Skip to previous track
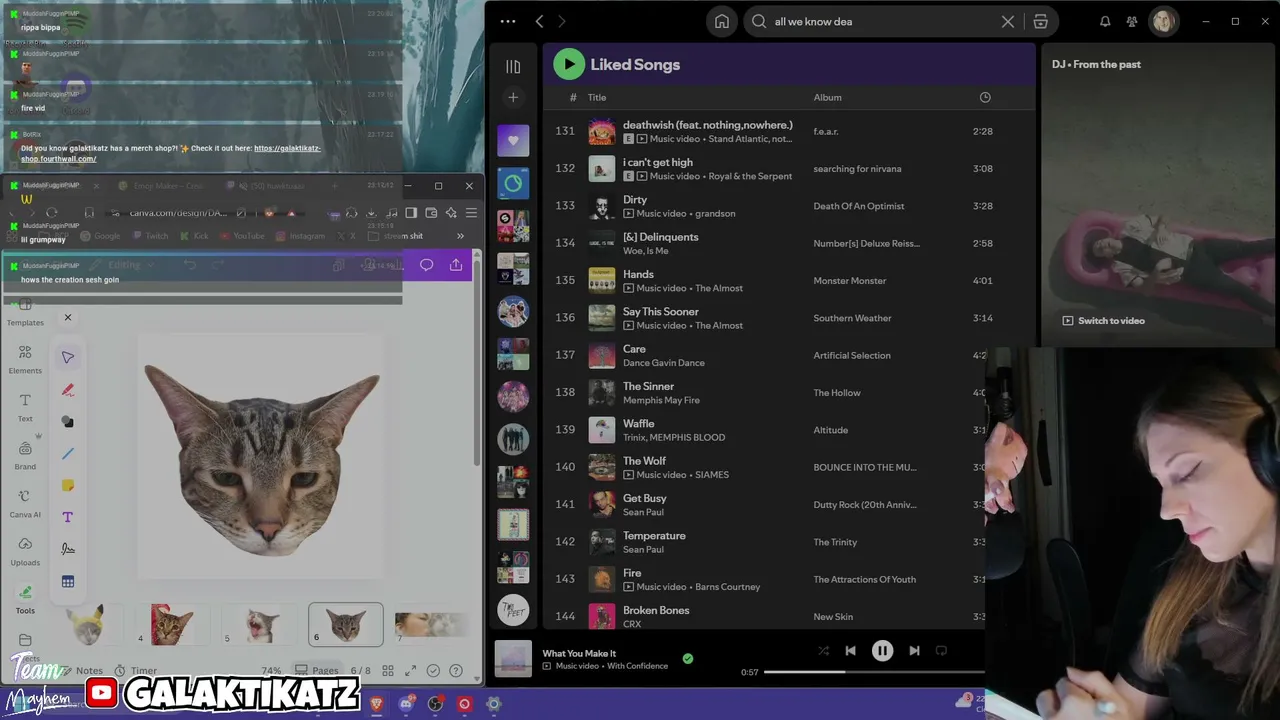 850,651
